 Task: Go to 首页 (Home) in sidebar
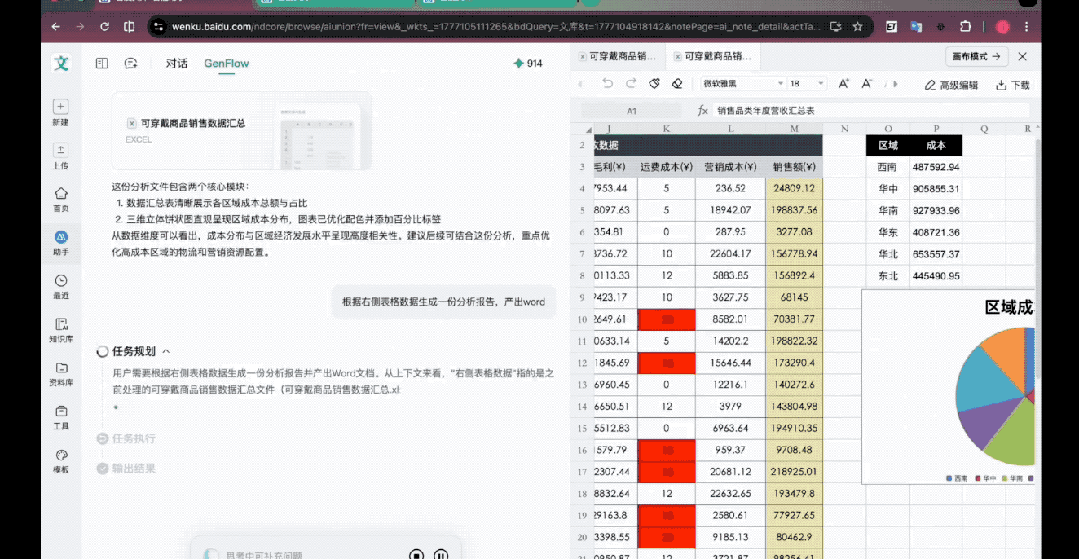tap(61, 193)
